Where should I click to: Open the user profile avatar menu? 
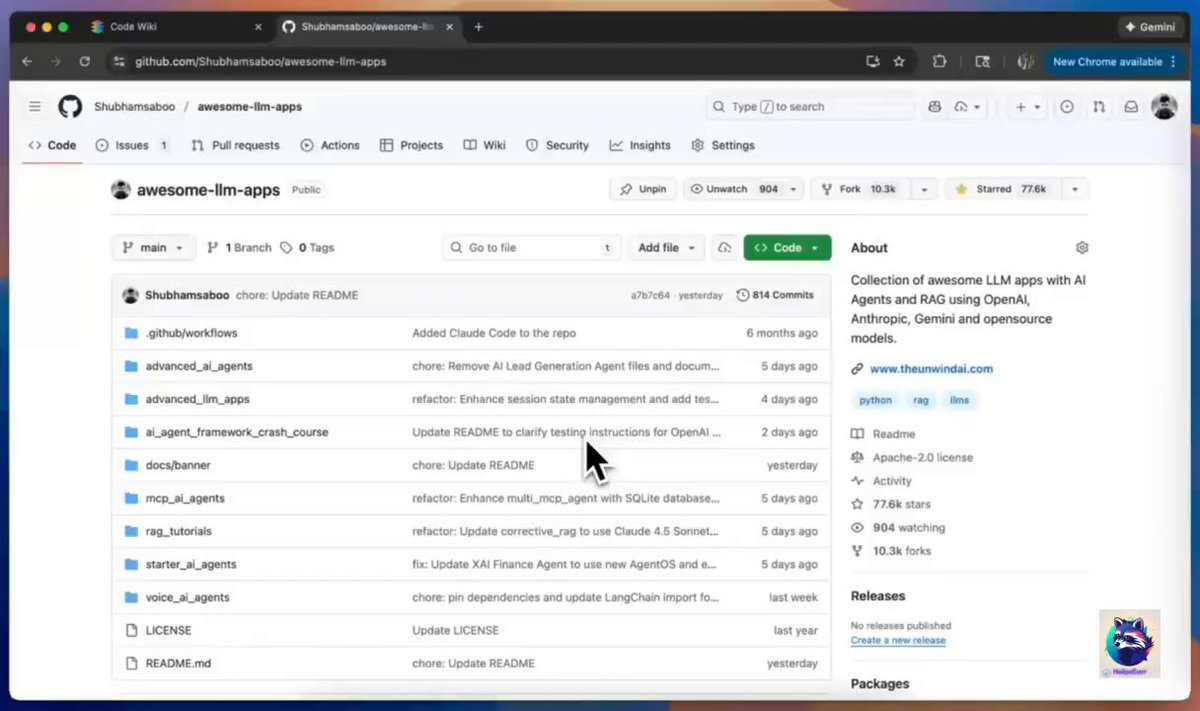1163,107
